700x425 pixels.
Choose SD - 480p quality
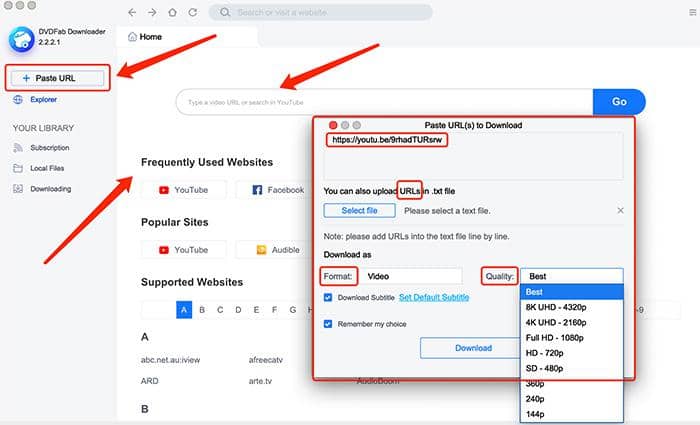coord(572,368)
